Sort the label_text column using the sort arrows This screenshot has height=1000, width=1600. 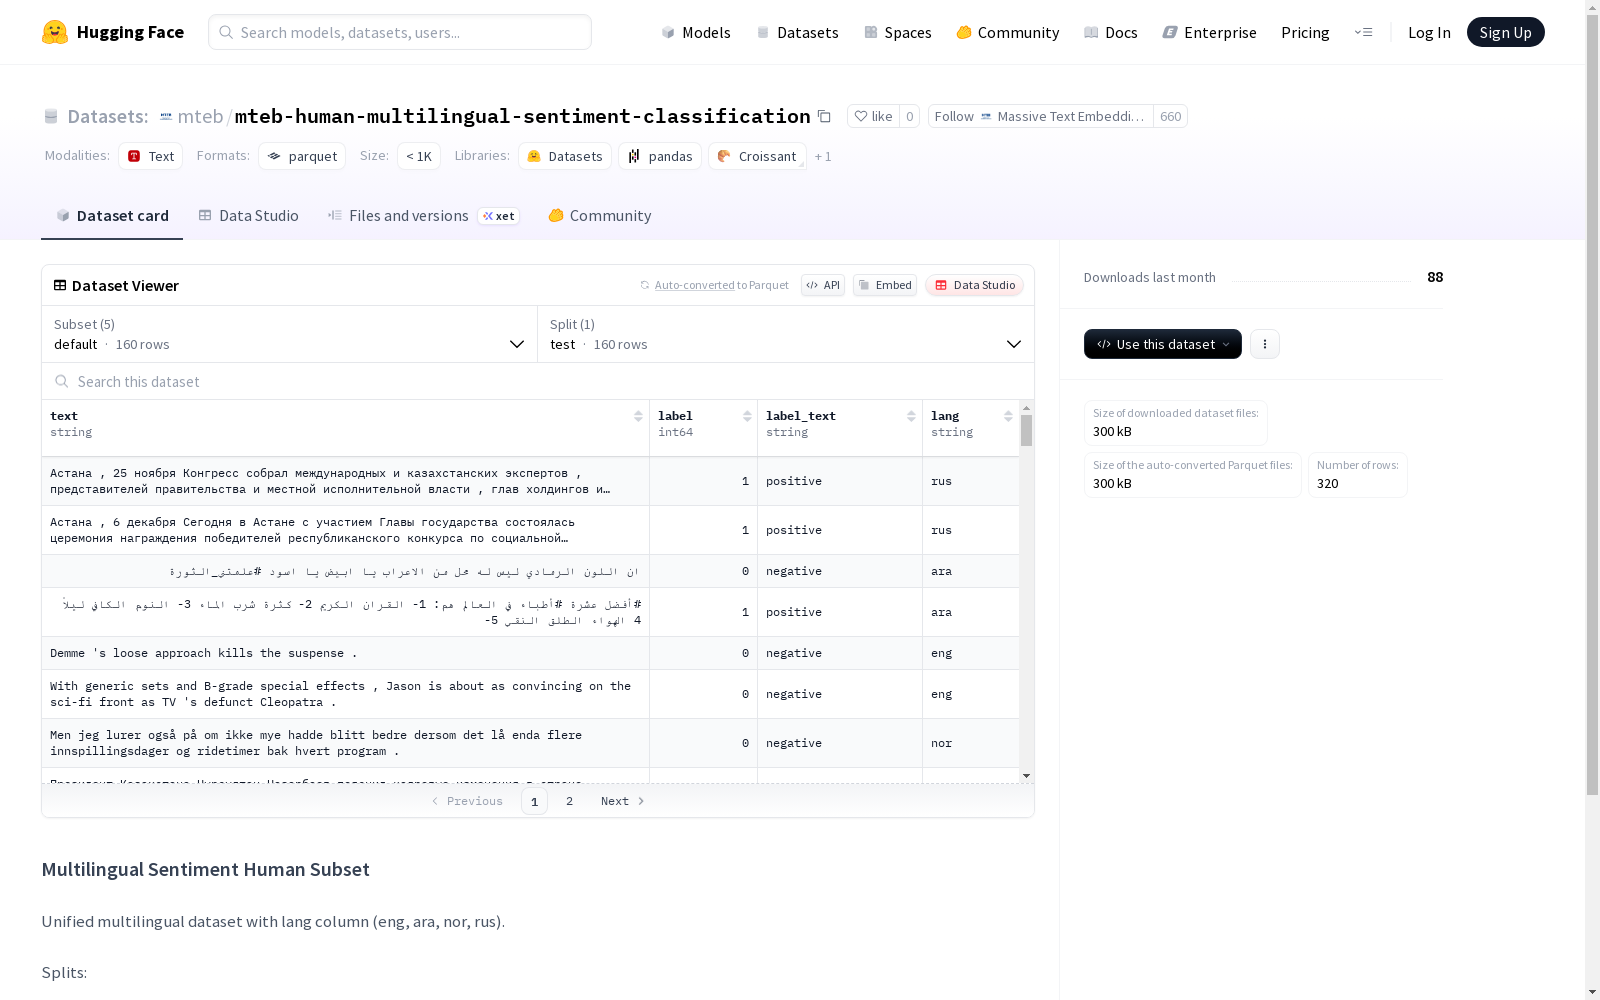(912, 416)
